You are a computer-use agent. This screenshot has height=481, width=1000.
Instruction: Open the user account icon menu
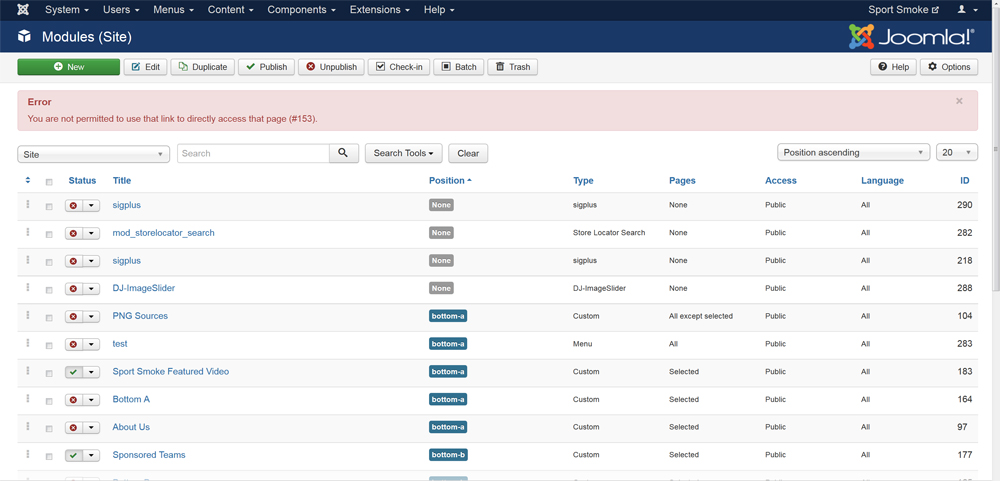point(967,10)
